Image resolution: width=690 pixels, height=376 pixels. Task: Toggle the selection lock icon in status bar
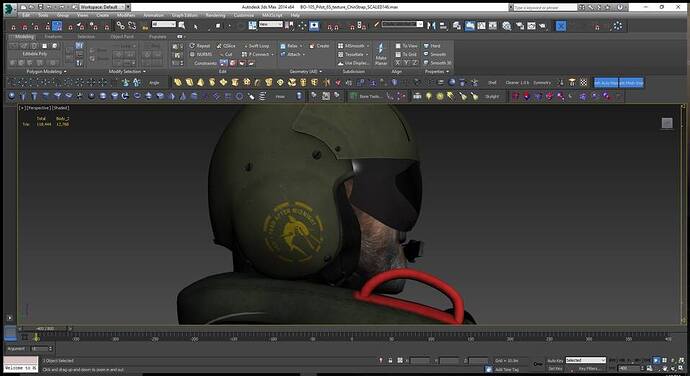pos(390,360)
